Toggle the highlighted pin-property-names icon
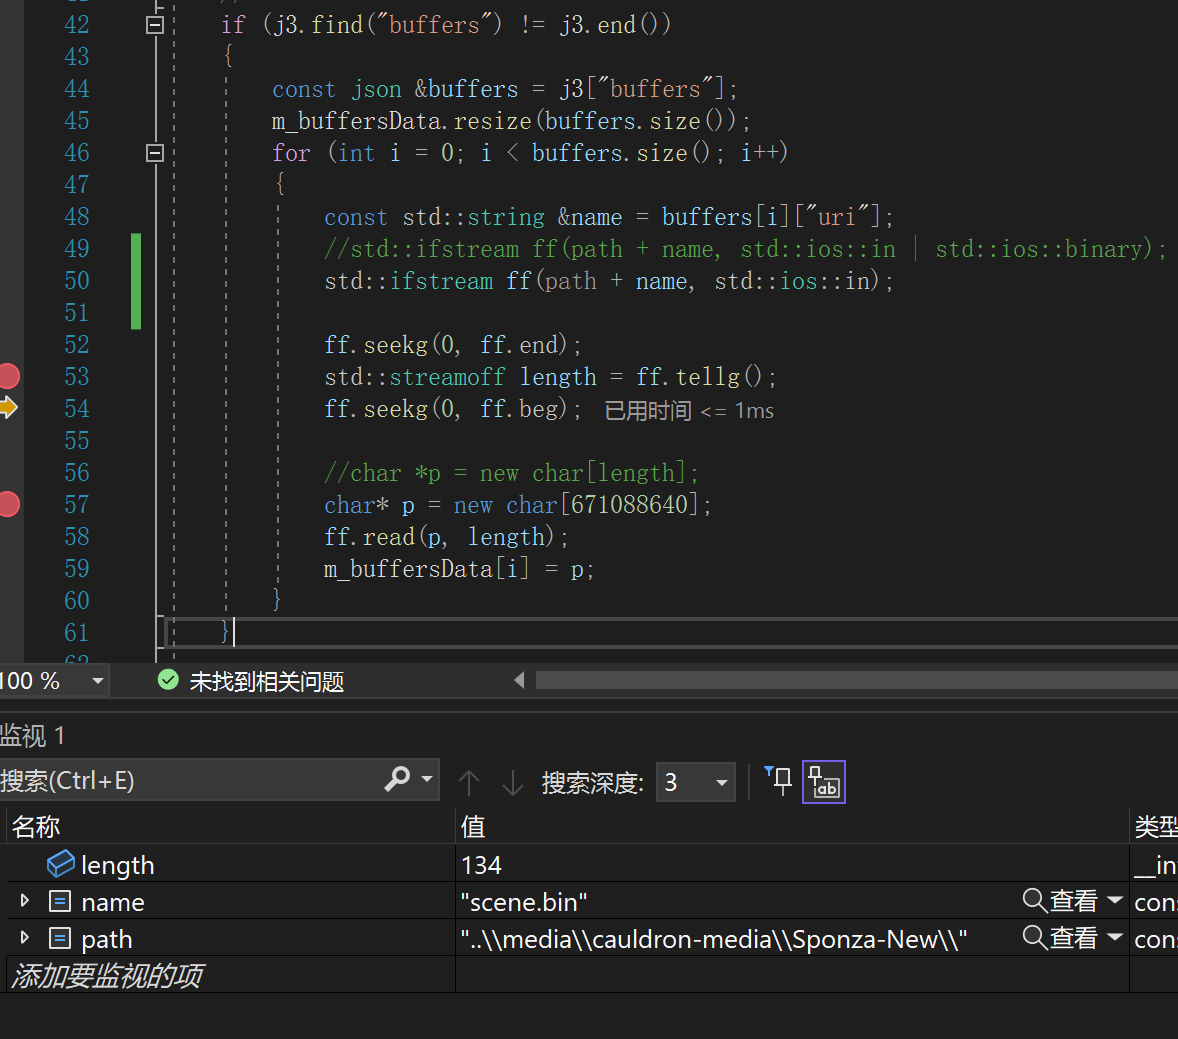Image resolution: width=1178 pixels, height=1039 pixels. coord(823,781)
